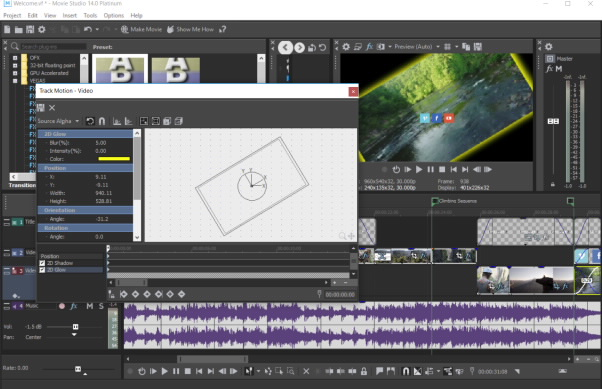Screen dimensions: 602x389
Task: Expand the 32-bit floating point folder
Action: click(x=15, y=65)
